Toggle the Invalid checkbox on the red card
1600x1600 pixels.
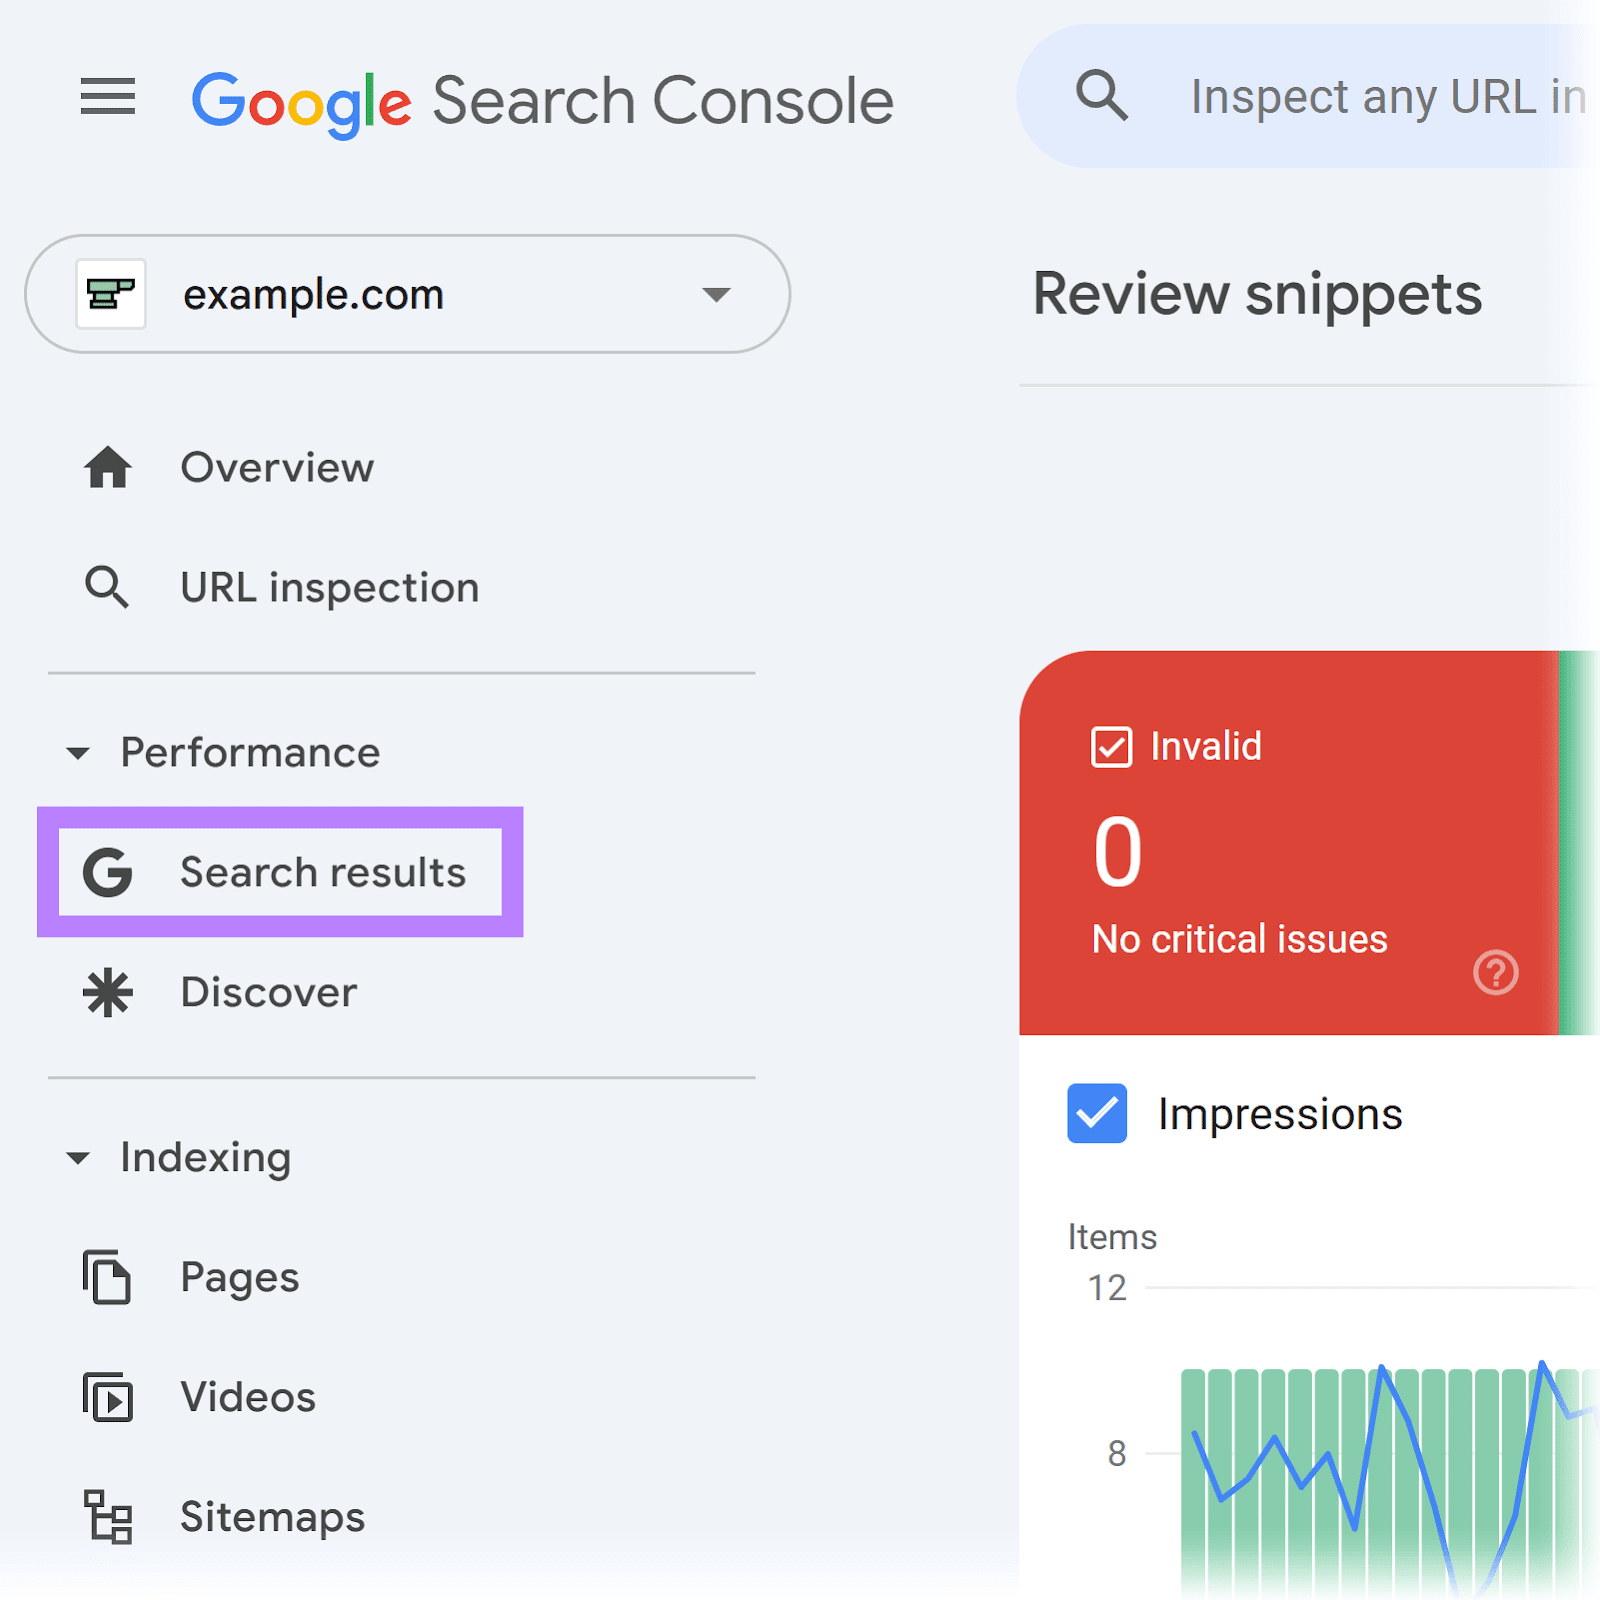point(1111,745)
